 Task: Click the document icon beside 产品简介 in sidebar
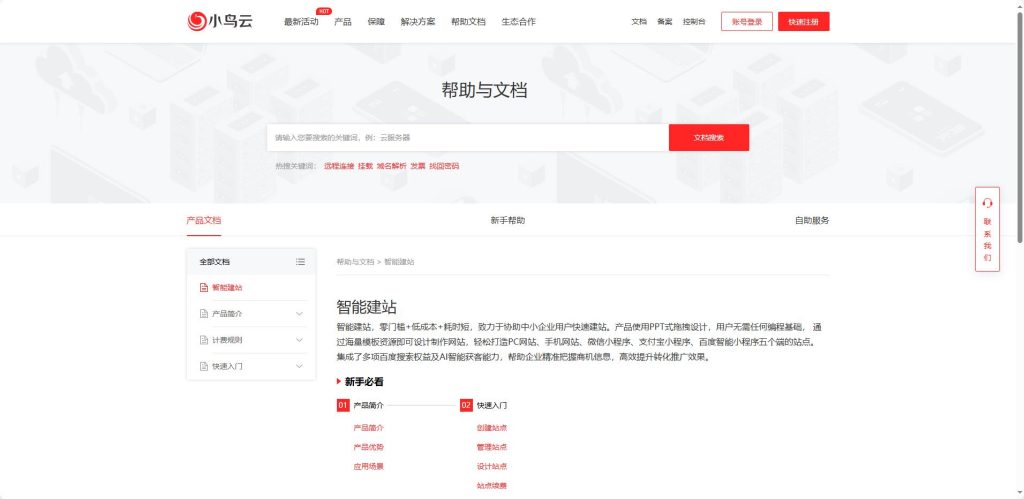point(204,314)
